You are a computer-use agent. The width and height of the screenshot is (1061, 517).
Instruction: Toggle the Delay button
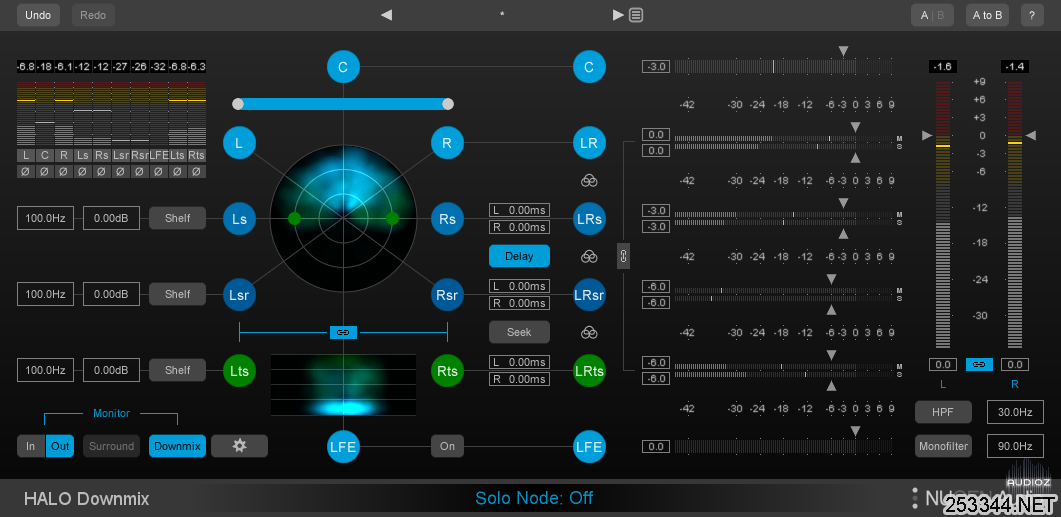tap(520, 256)
